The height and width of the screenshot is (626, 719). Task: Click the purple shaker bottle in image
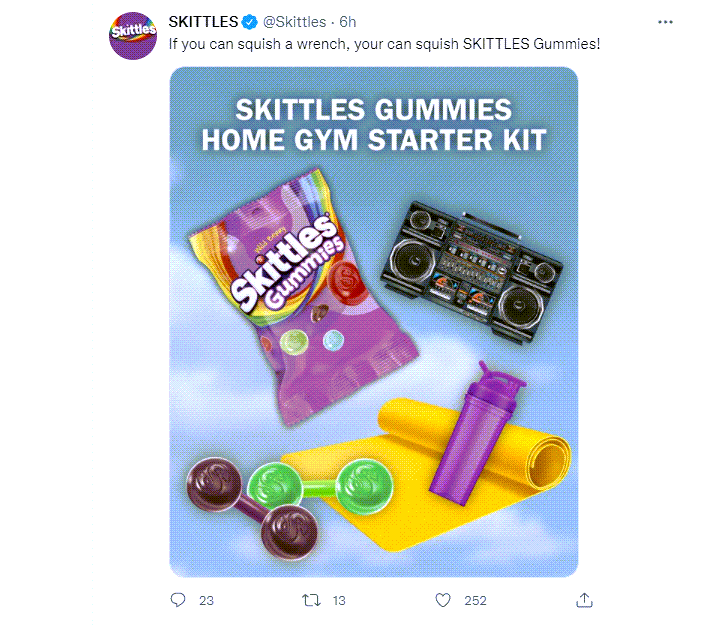tap(477, 433)
